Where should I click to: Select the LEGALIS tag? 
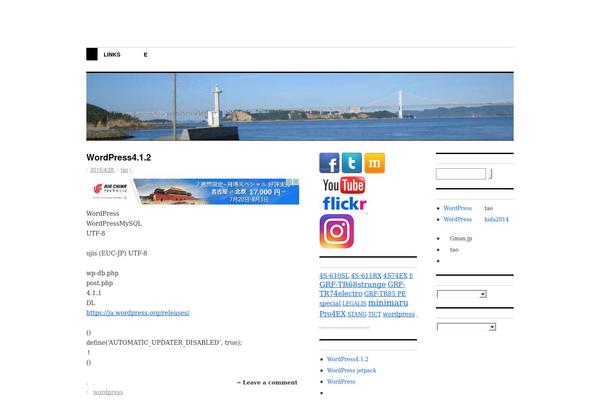354,304
